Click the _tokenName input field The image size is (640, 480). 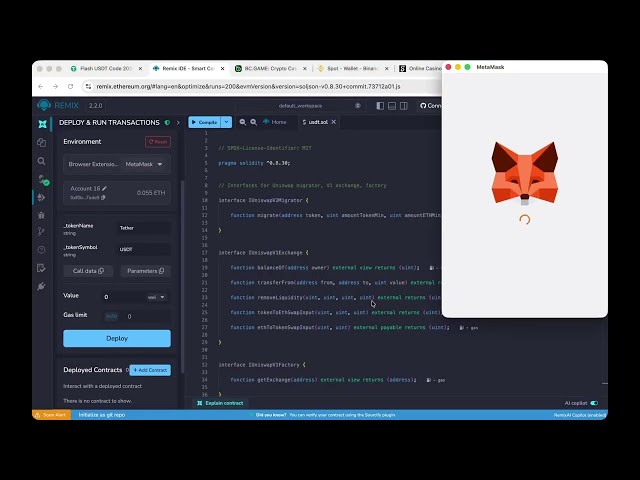coord(144,228)
